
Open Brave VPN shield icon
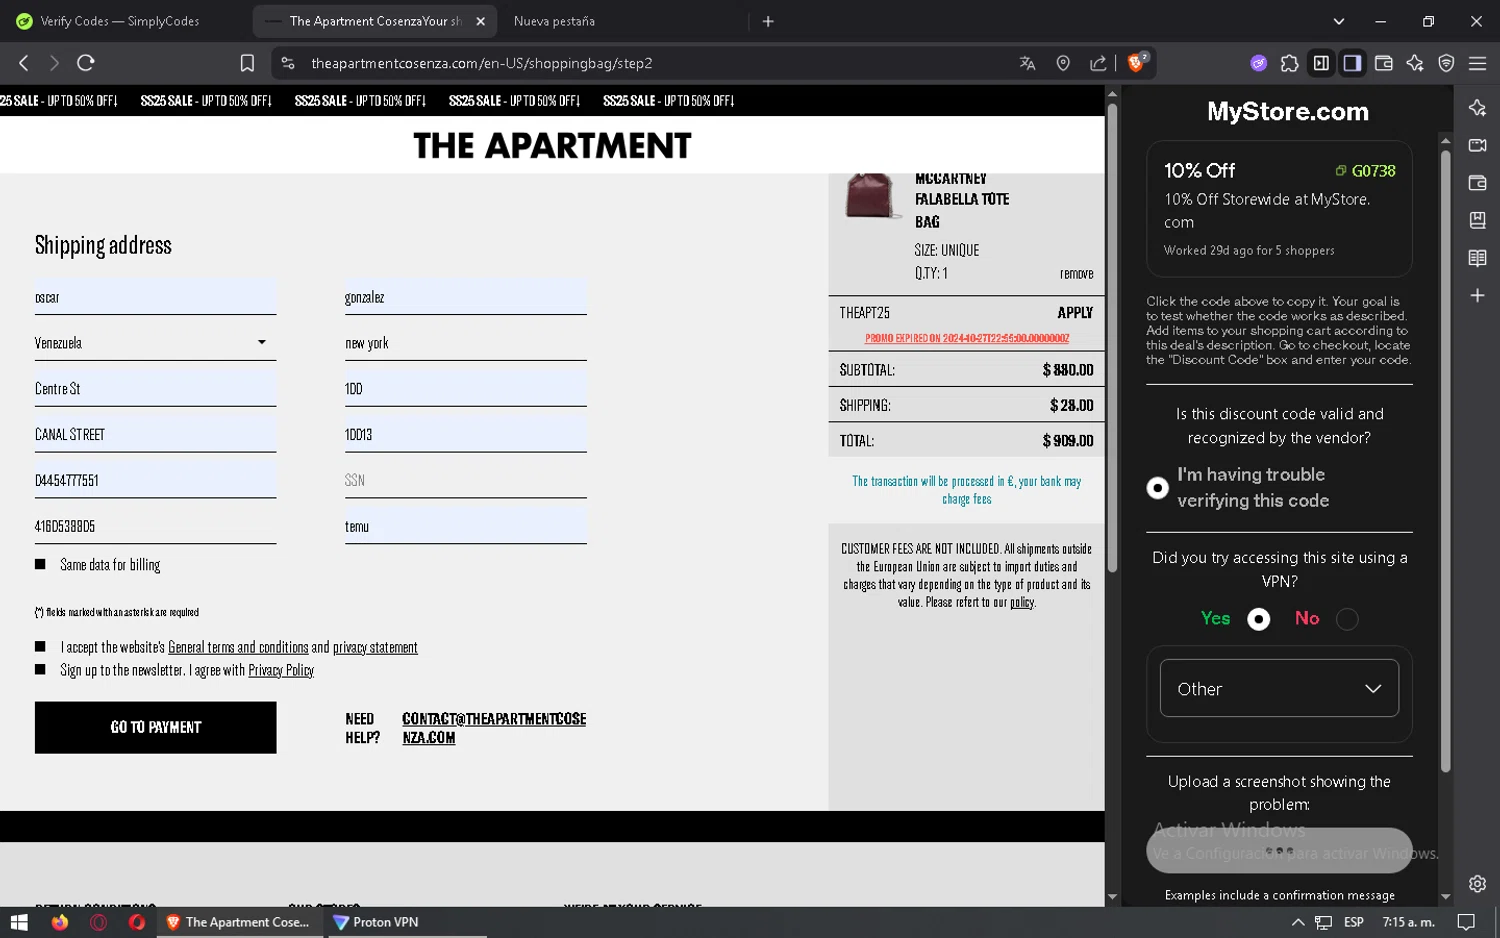coord(1446,63)
